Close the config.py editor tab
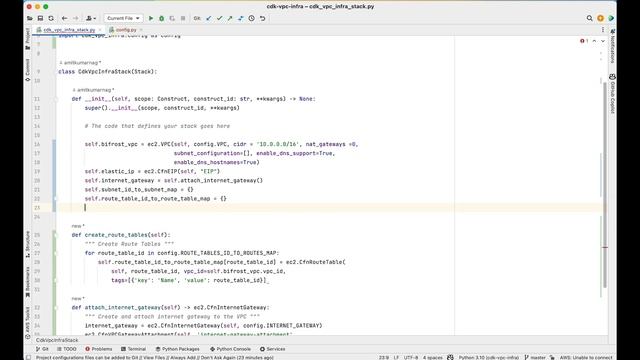The height and width of the screenshot is (360, 640). pyautogui.click(x=141, y=30)
